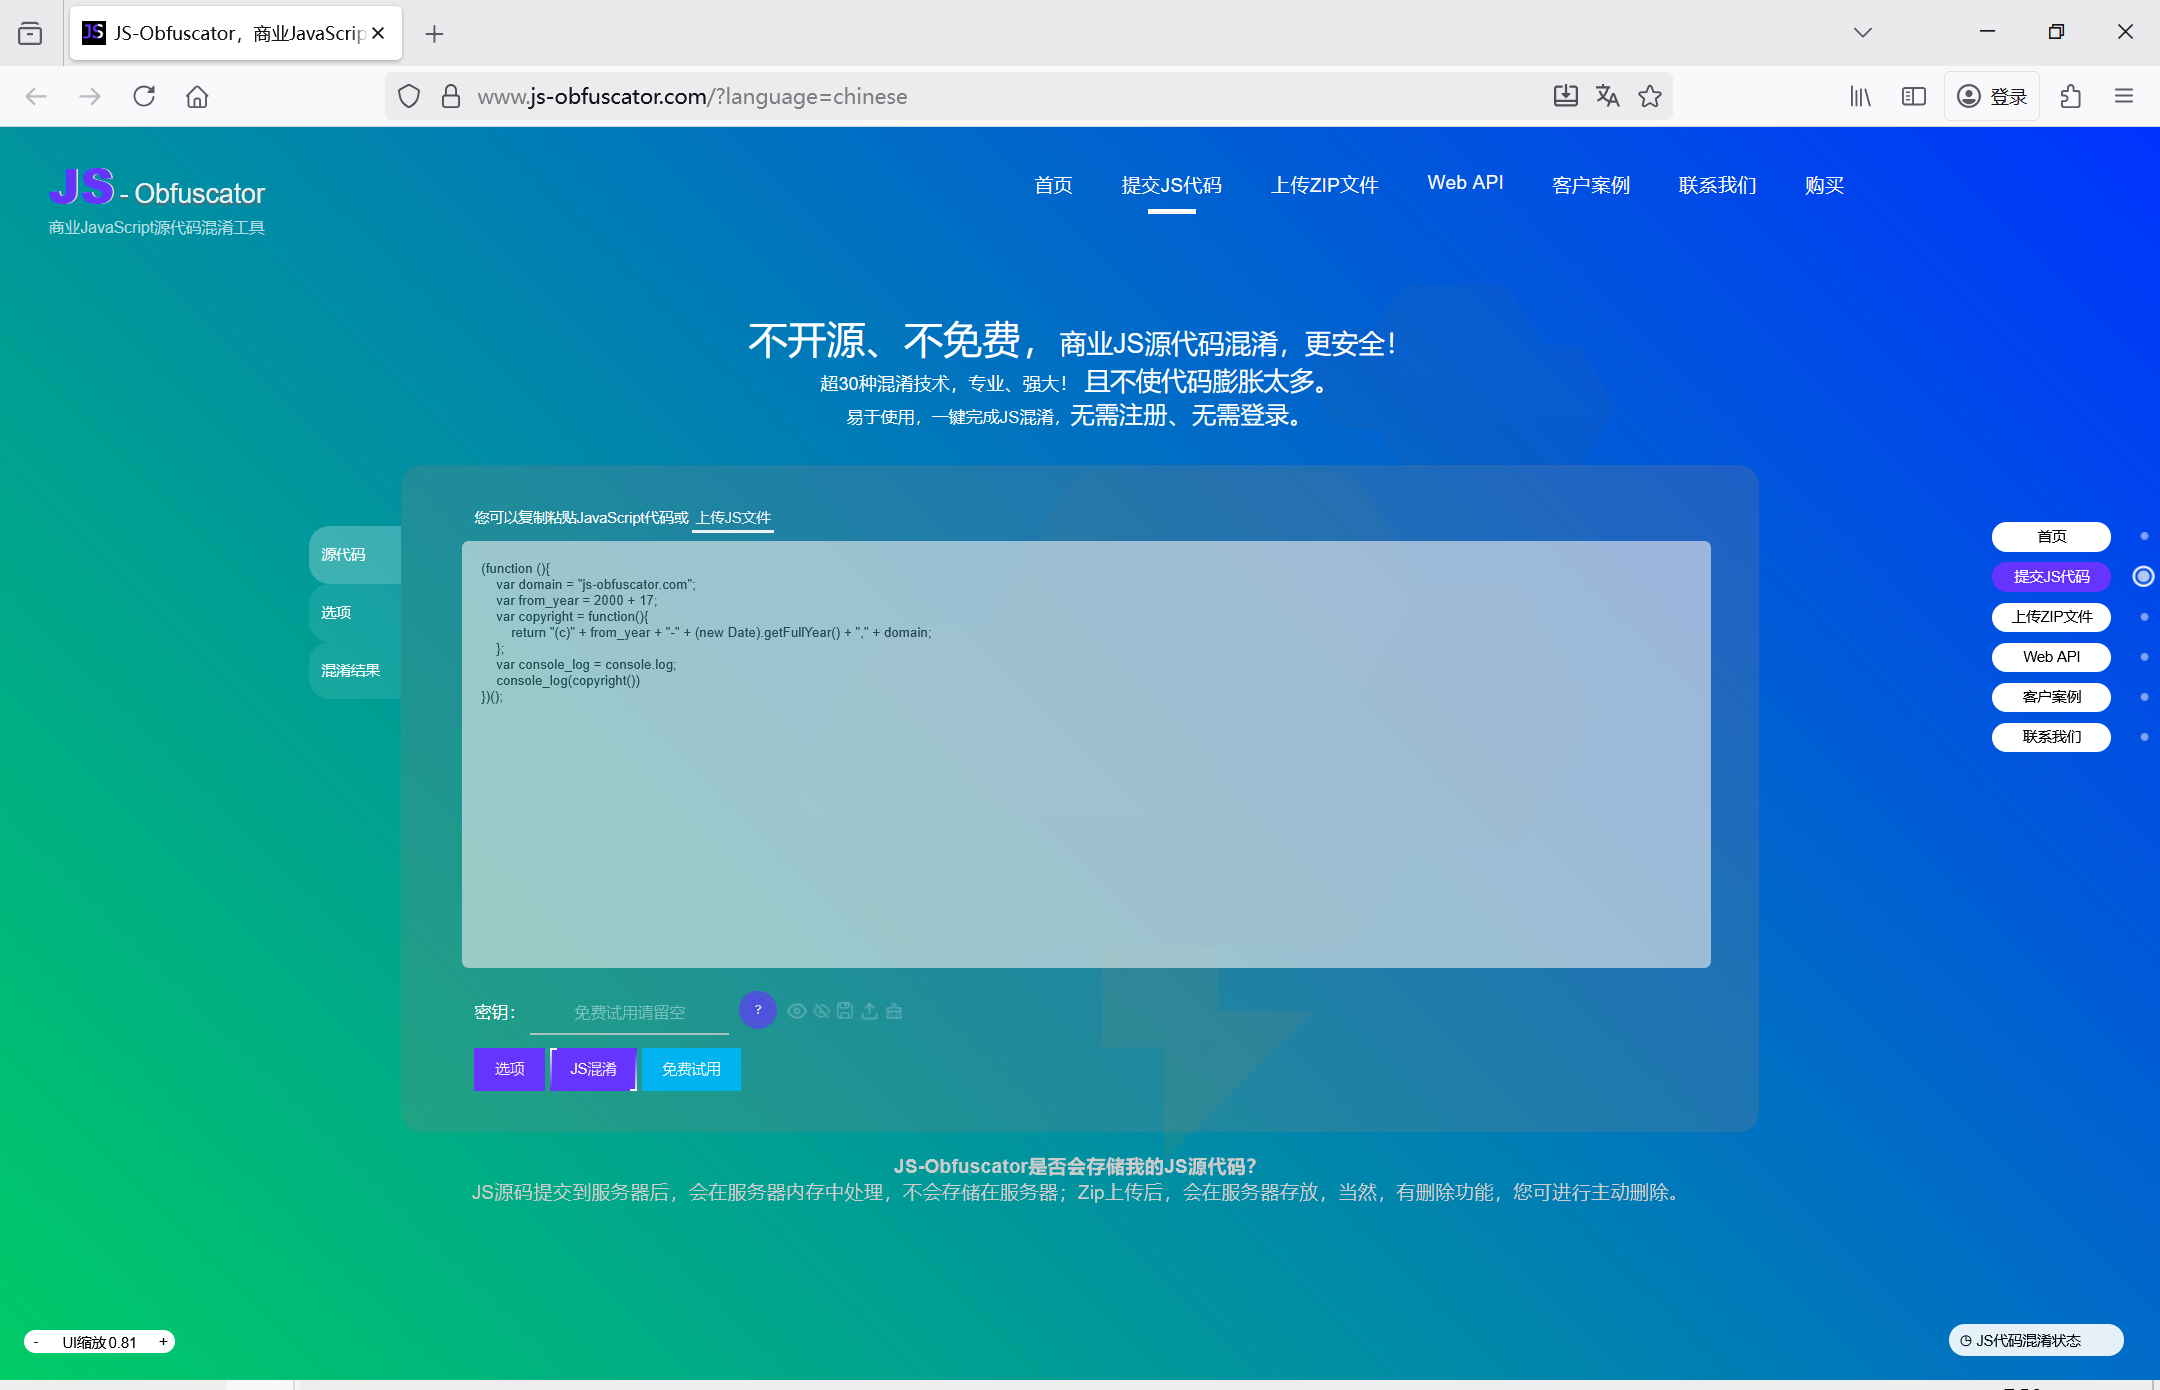
Task: Bookmark this page with star icon
Action: [x=1650, y=96]
